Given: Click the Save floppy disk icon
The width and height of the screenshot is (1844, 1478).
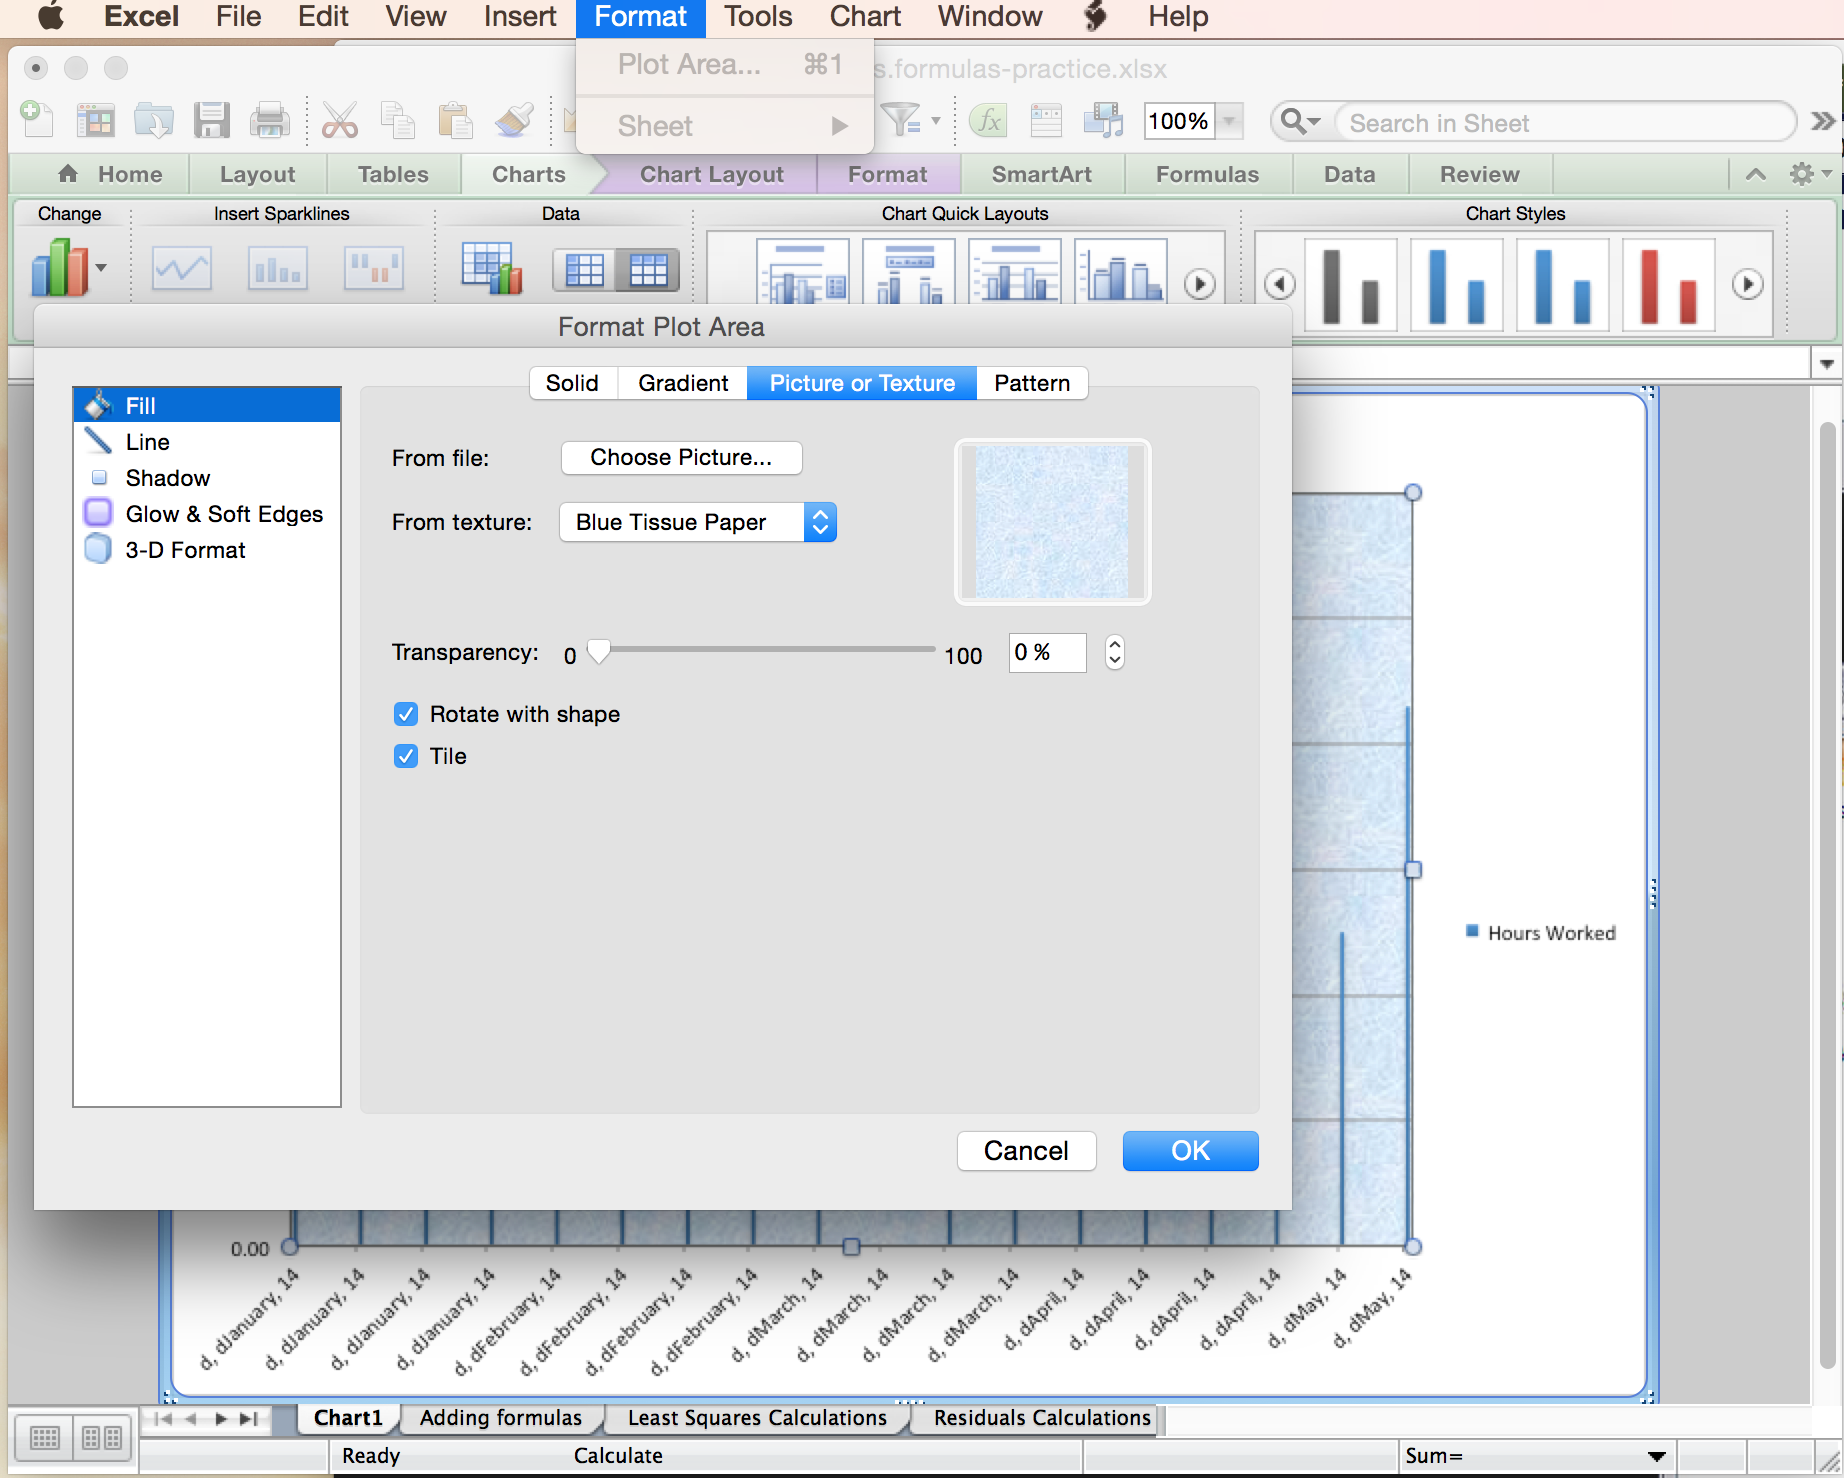Looking at the screenshot, I should (212, 121).
